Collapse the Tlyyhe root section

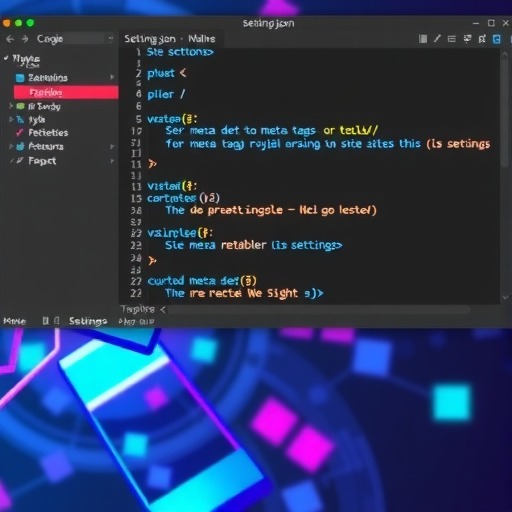(x=6, y=58)
